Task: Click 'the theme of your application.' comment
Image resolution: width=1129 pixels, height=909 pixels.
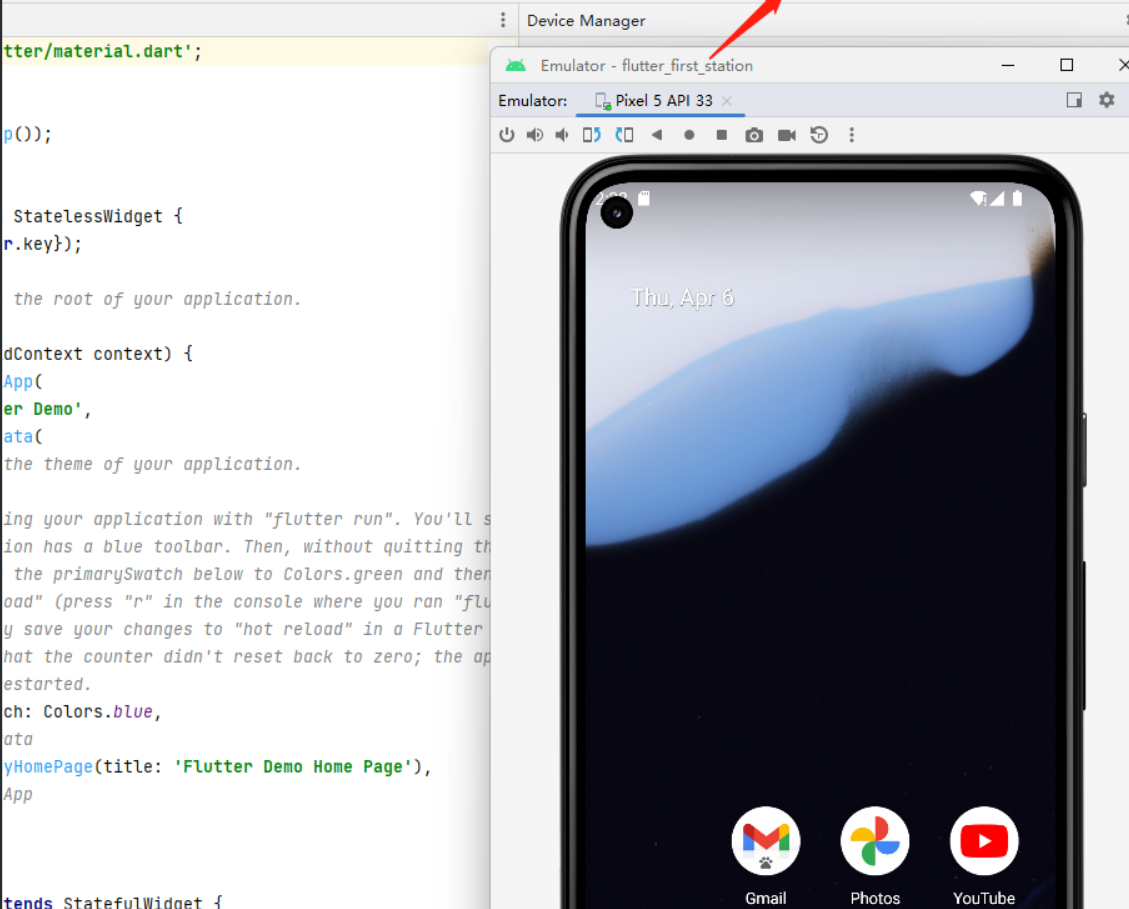Action: (152, 465)
